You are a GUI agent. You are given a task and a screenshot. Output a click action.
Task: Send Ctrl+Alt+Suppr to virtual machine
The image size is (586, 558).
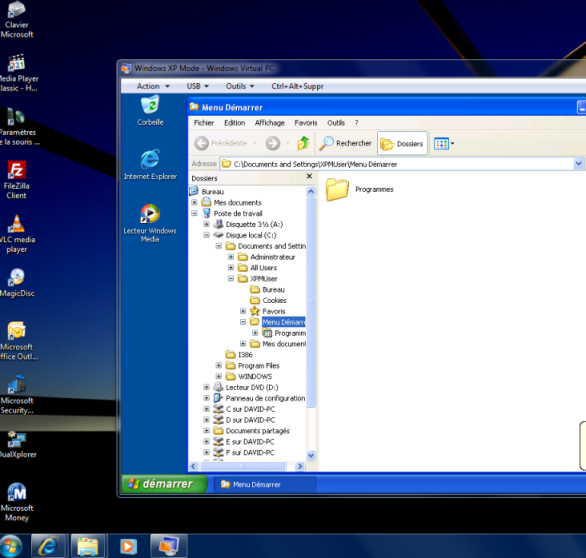[297, 86]
